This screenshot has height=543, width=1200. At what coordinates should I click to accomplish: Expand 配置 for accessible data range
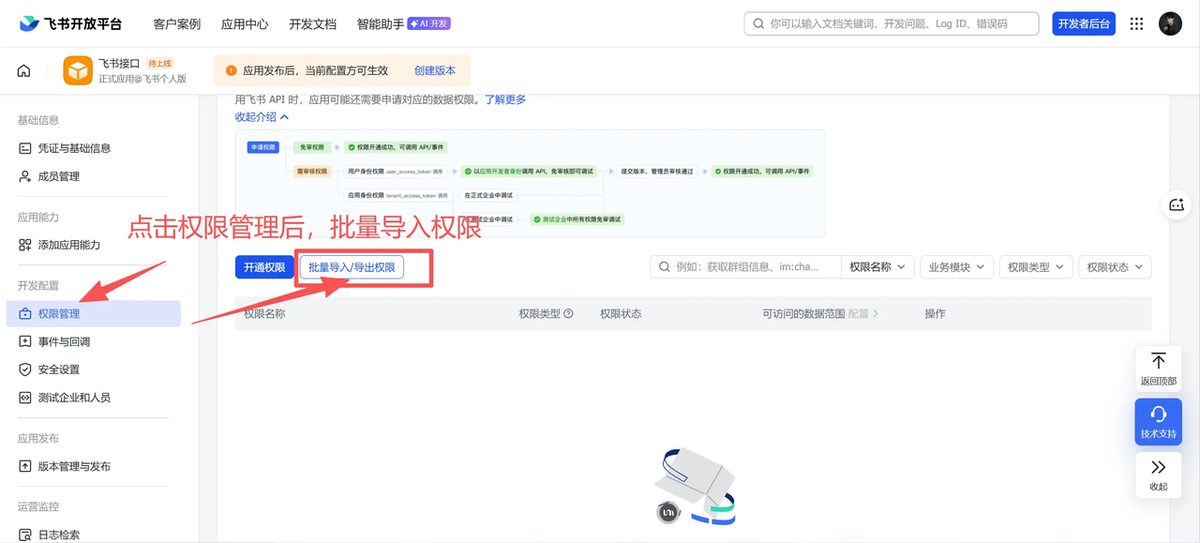coord(863,314)
